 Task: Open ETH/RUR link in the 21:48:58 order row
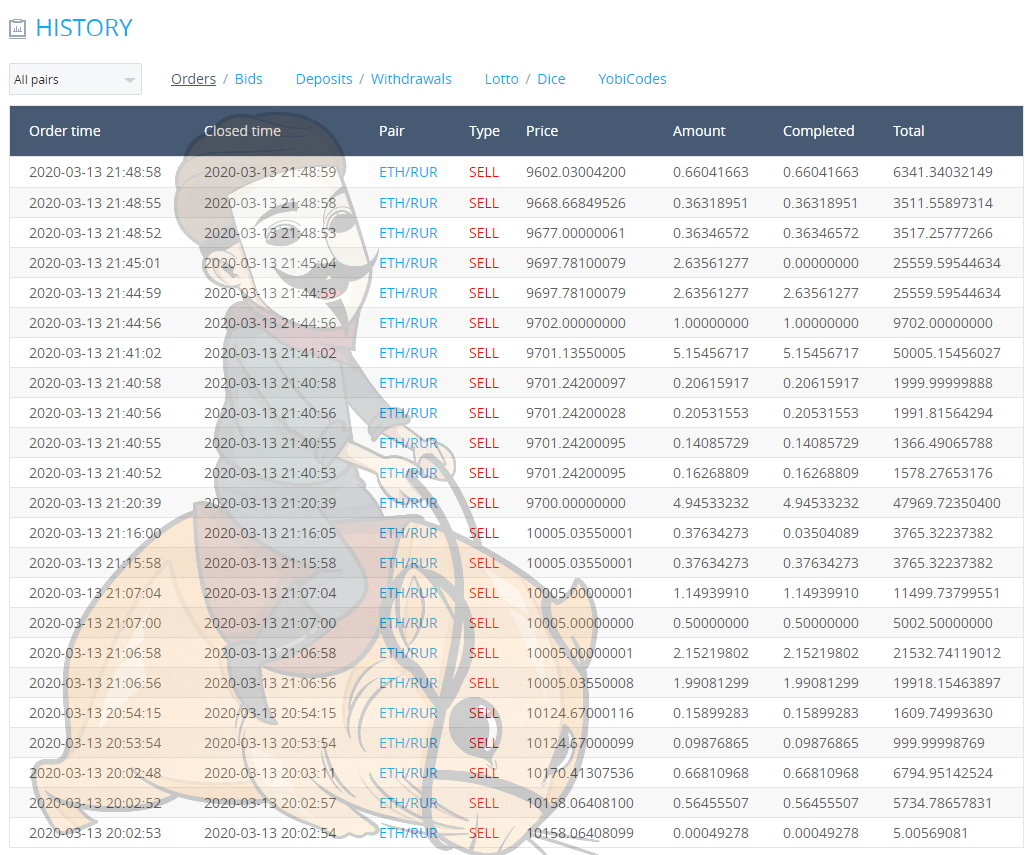[x=409, y=172]
